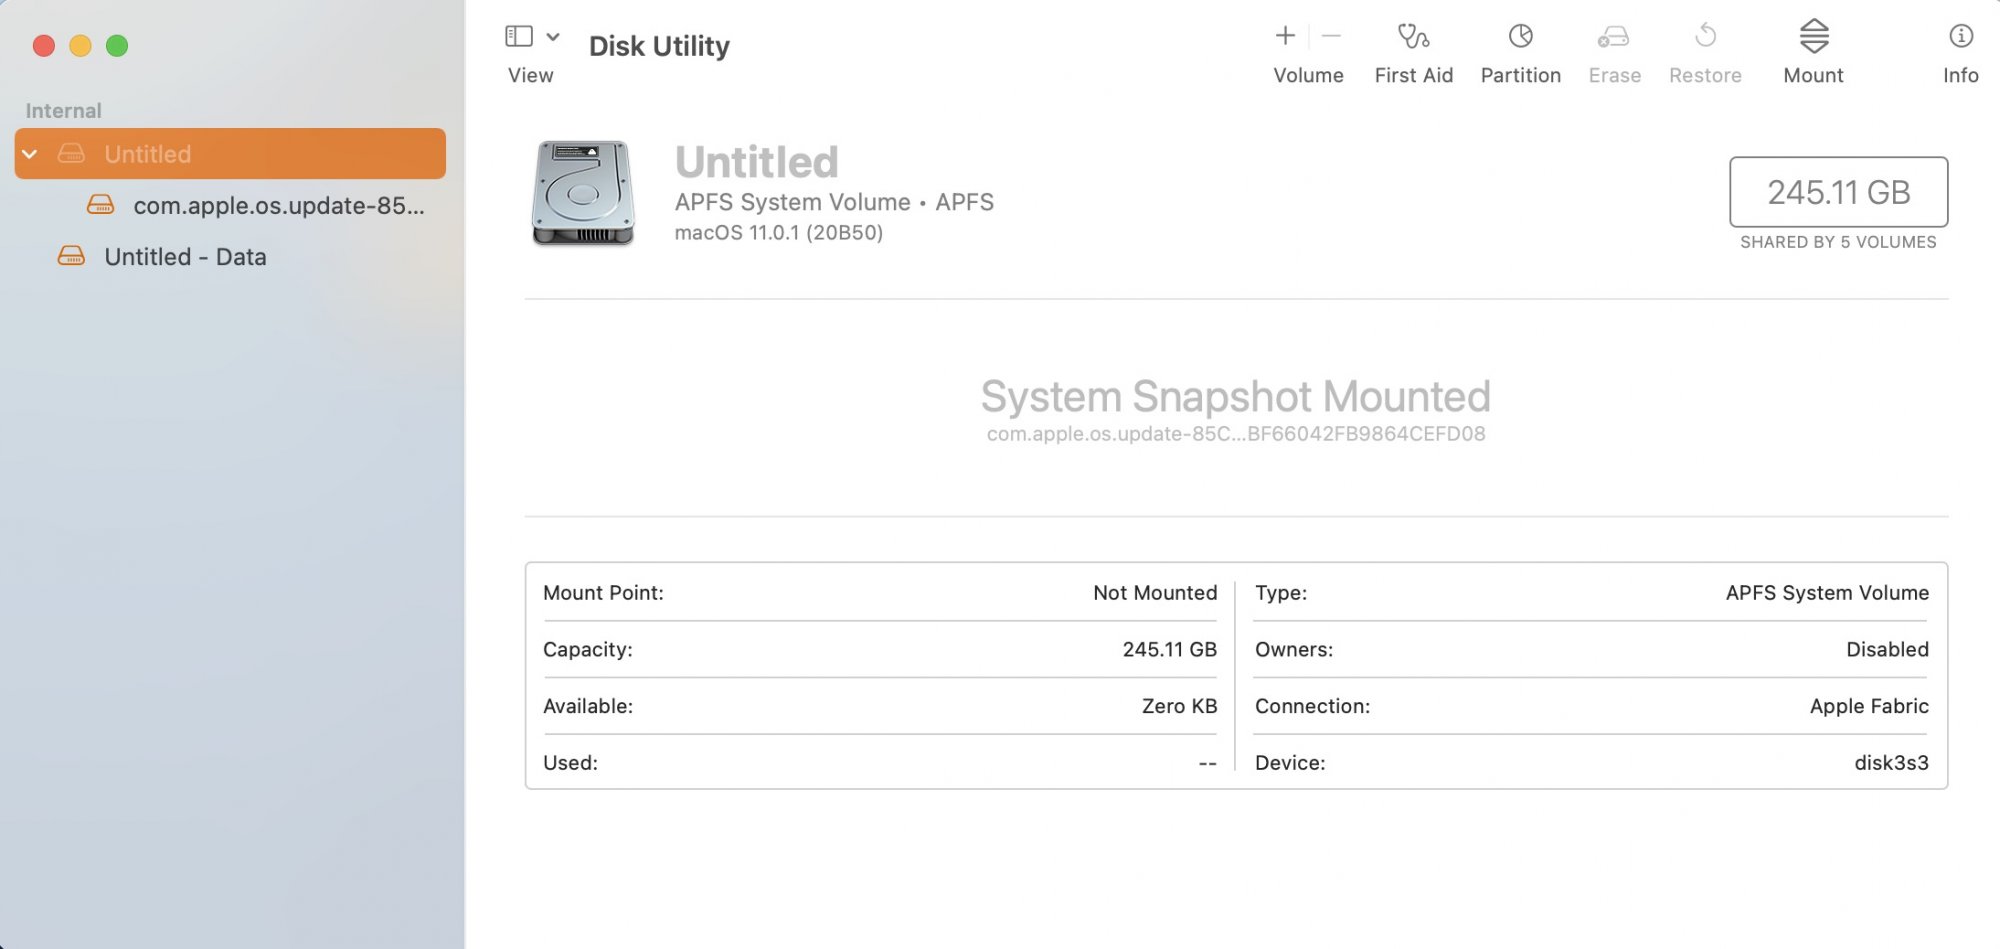Viewport: 2000px width, 949px height.
Task: Click the large 'Untitled' volume title
Action: pyautogui.click(x=757, y=162)
